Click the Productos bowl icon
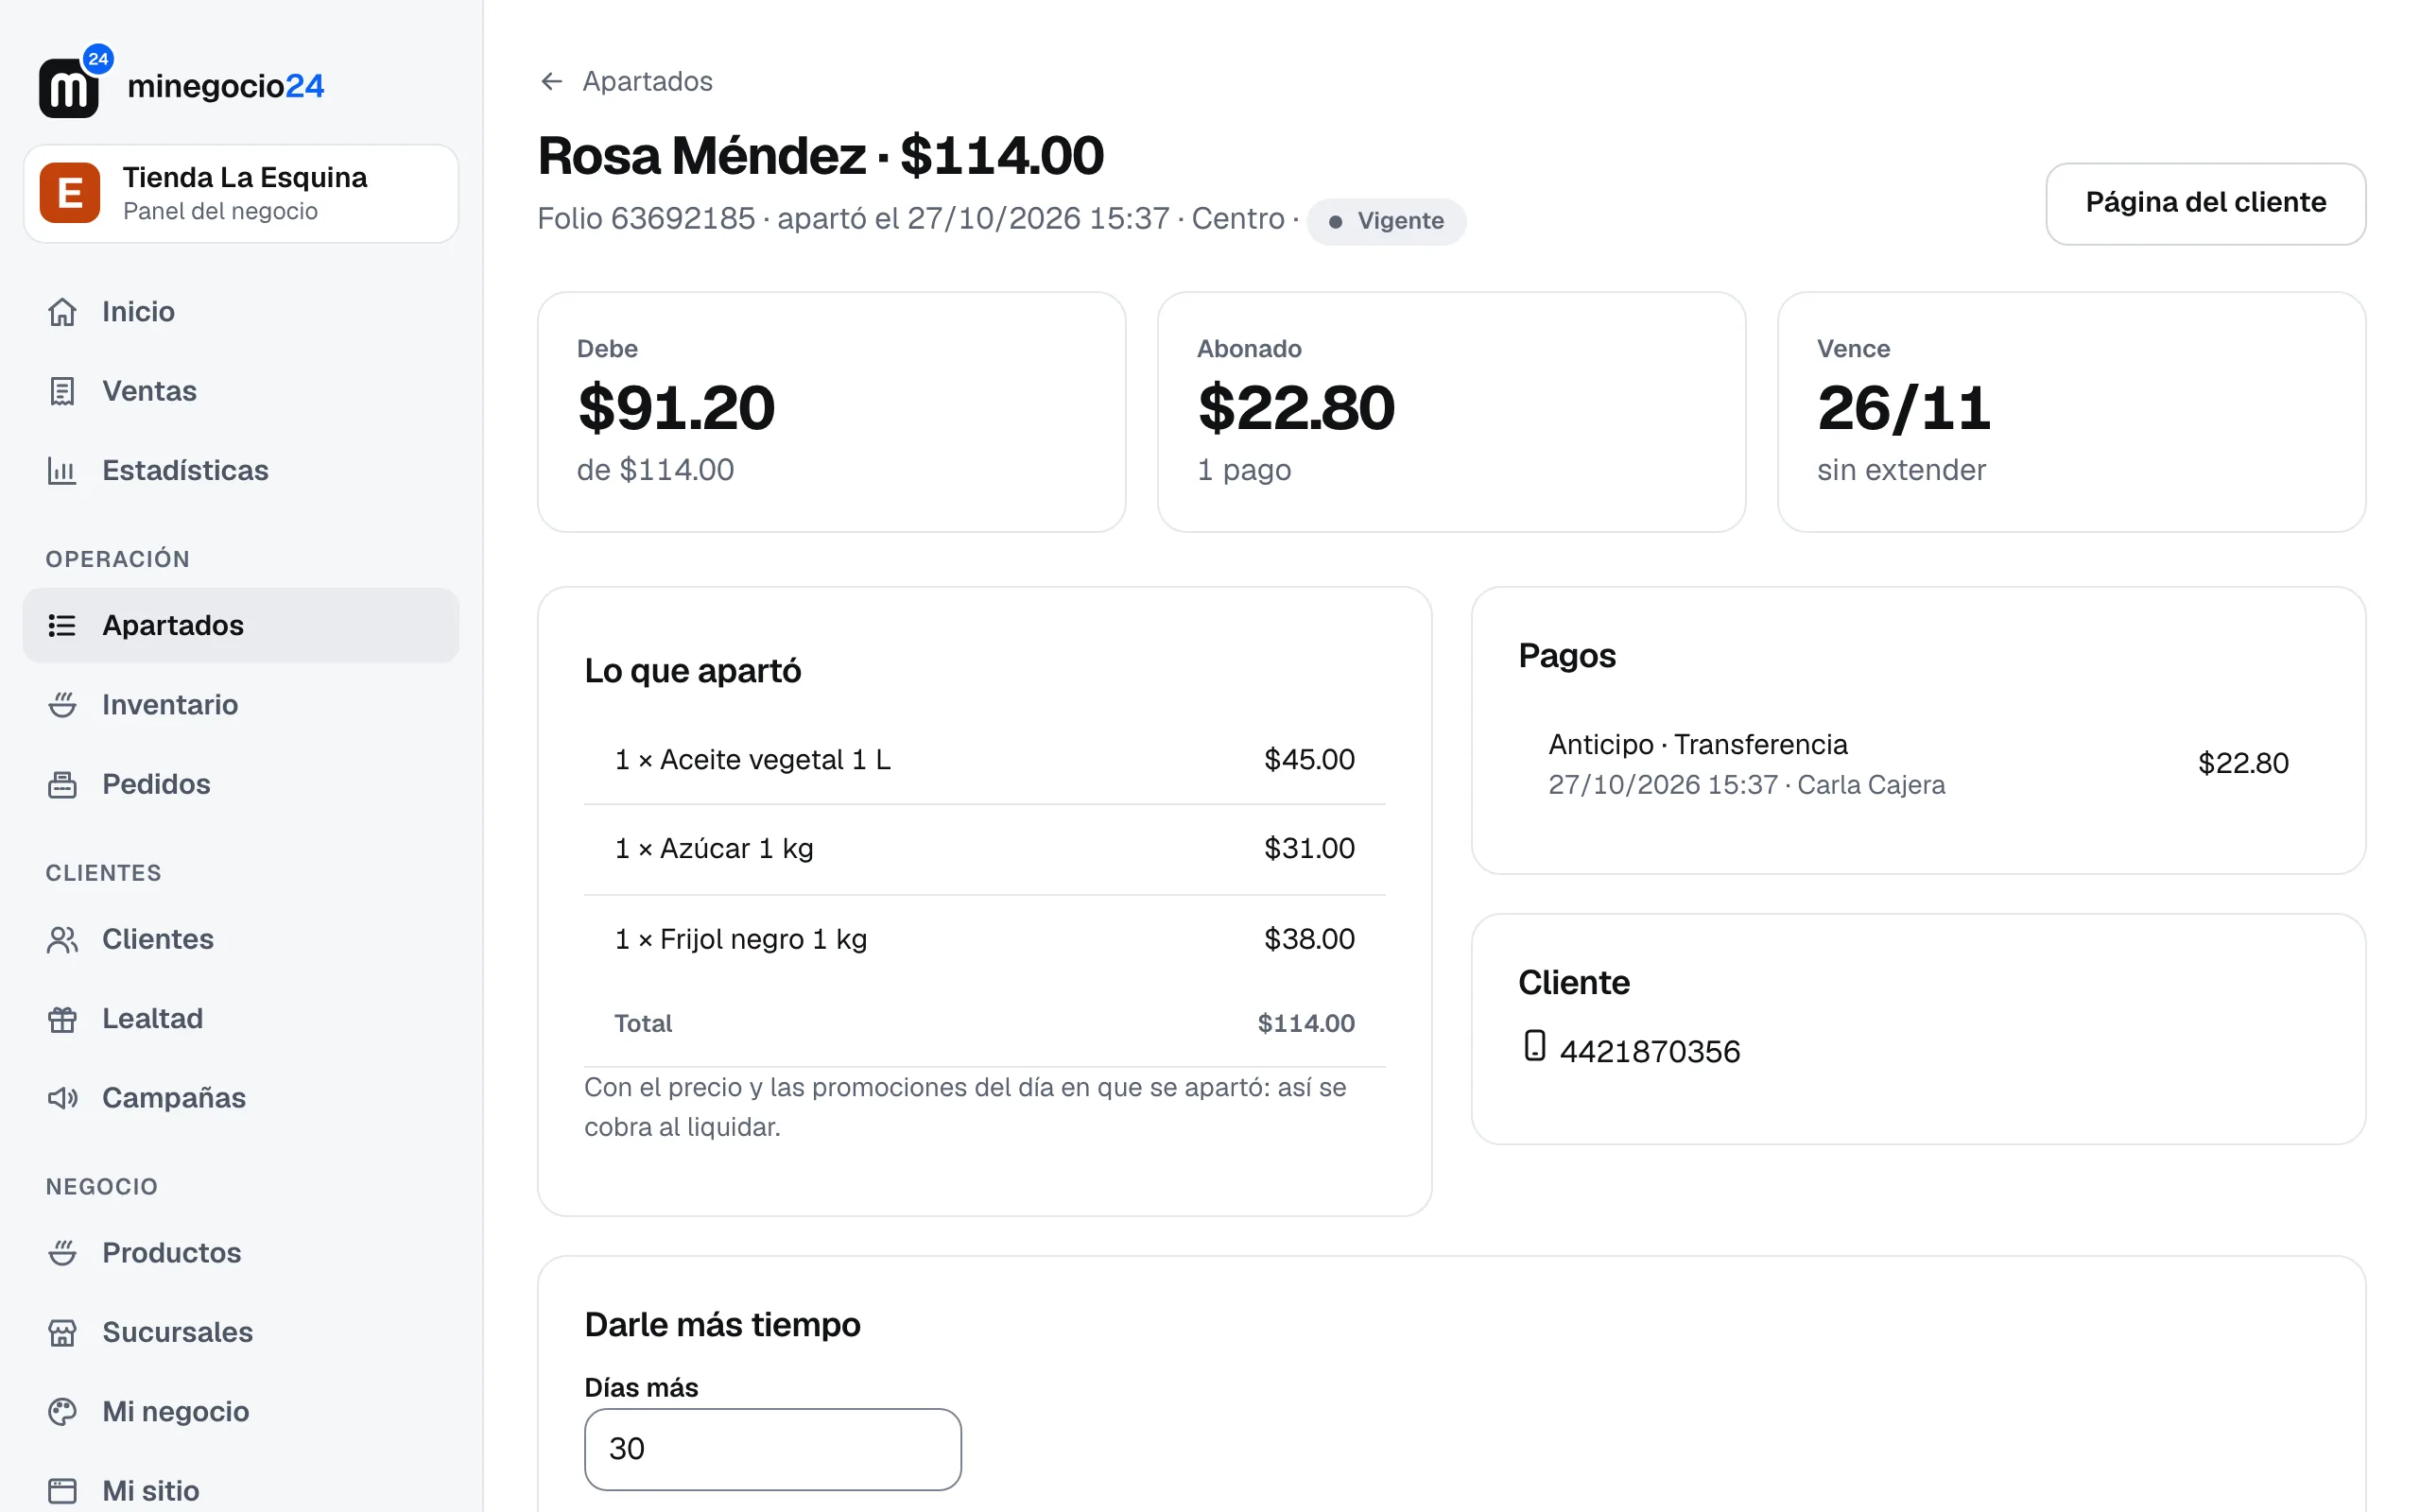This screenshot has height=1512, width=2420. pos(62,1253)
